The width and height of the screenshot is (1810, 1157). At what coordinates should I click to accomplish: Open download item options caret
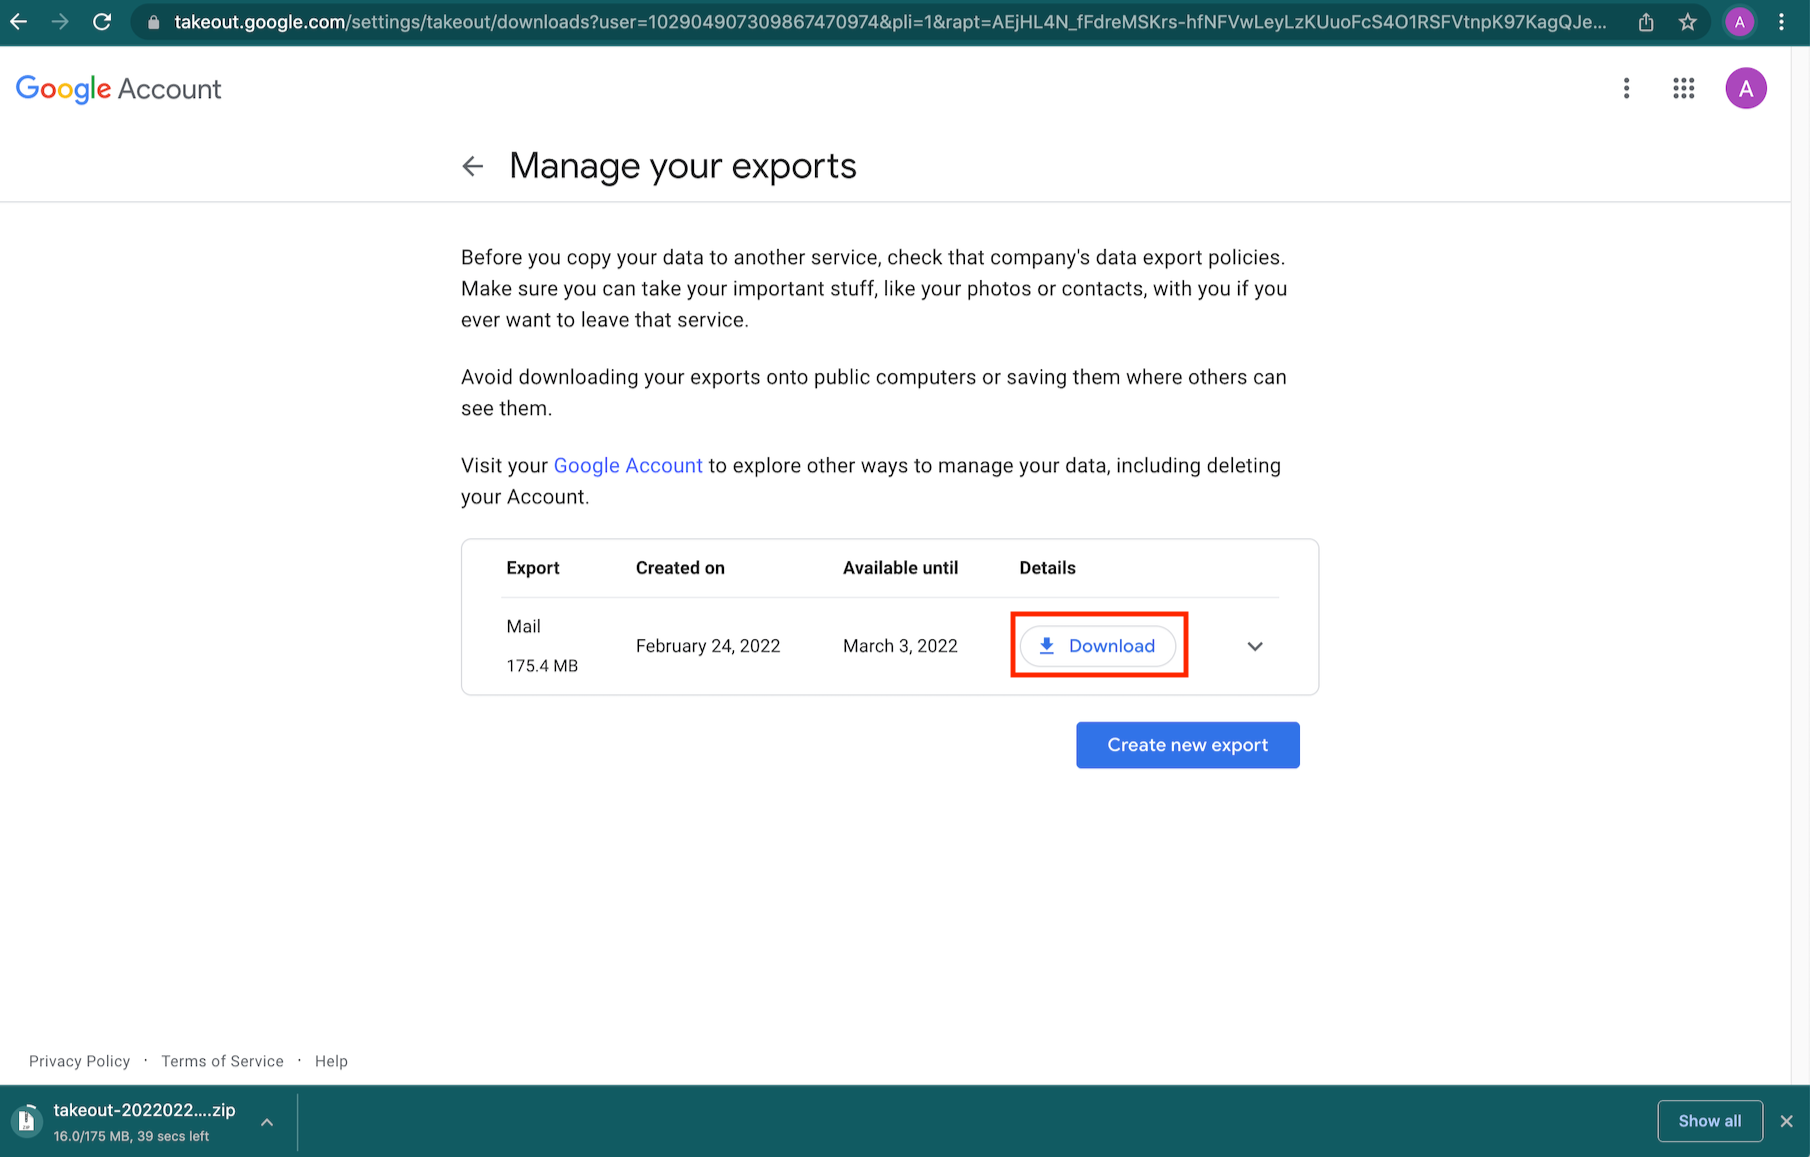click(x=267, y=1122)
